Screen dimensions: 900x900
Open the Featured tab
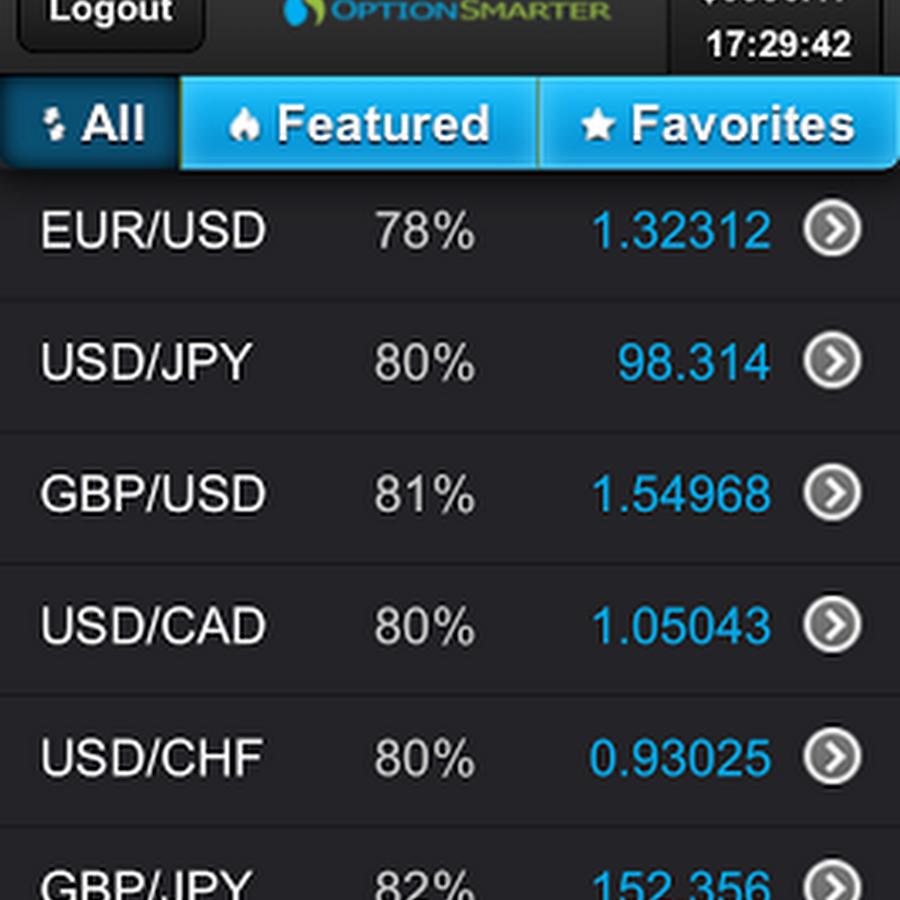click(x=359, y=124)
